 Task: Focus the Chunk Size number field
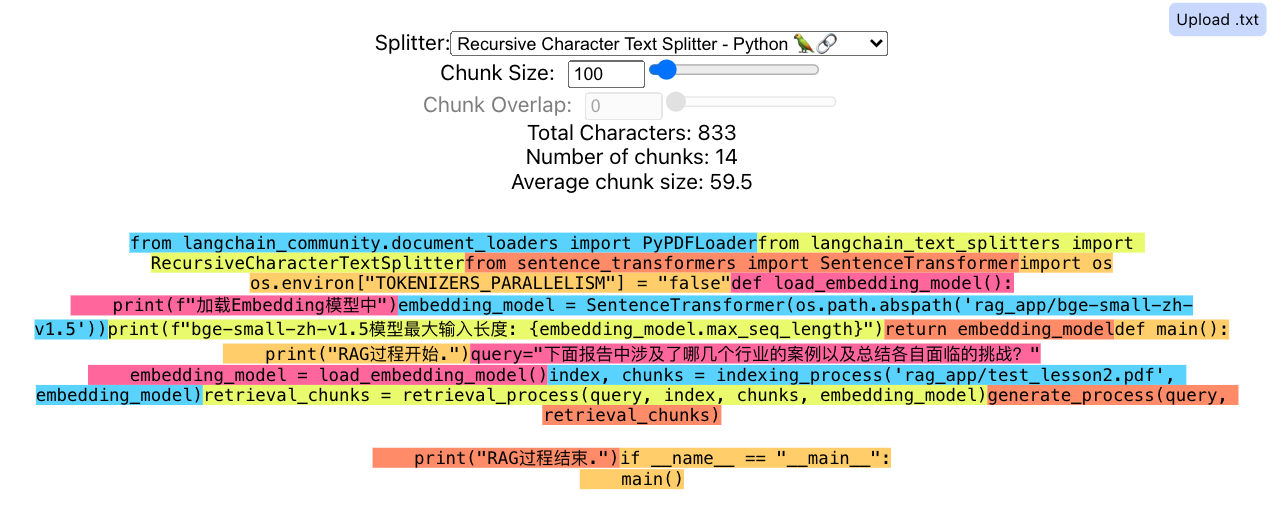pos(606,74)
